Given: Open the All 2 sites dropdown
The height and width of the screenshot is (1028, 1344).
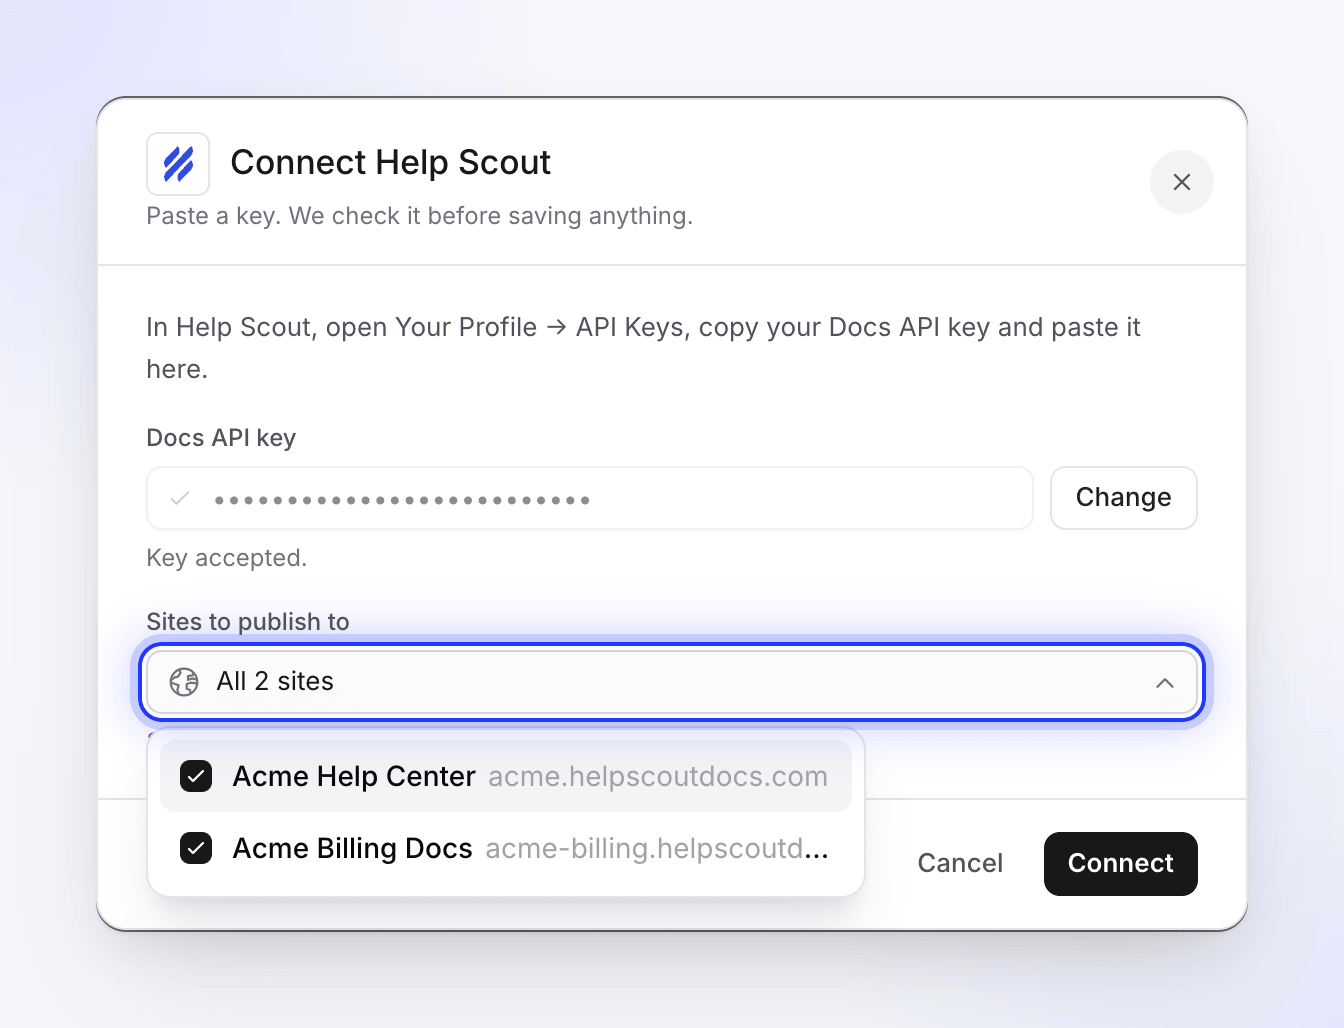Looking at the screenshot, I should coord(672,682).
